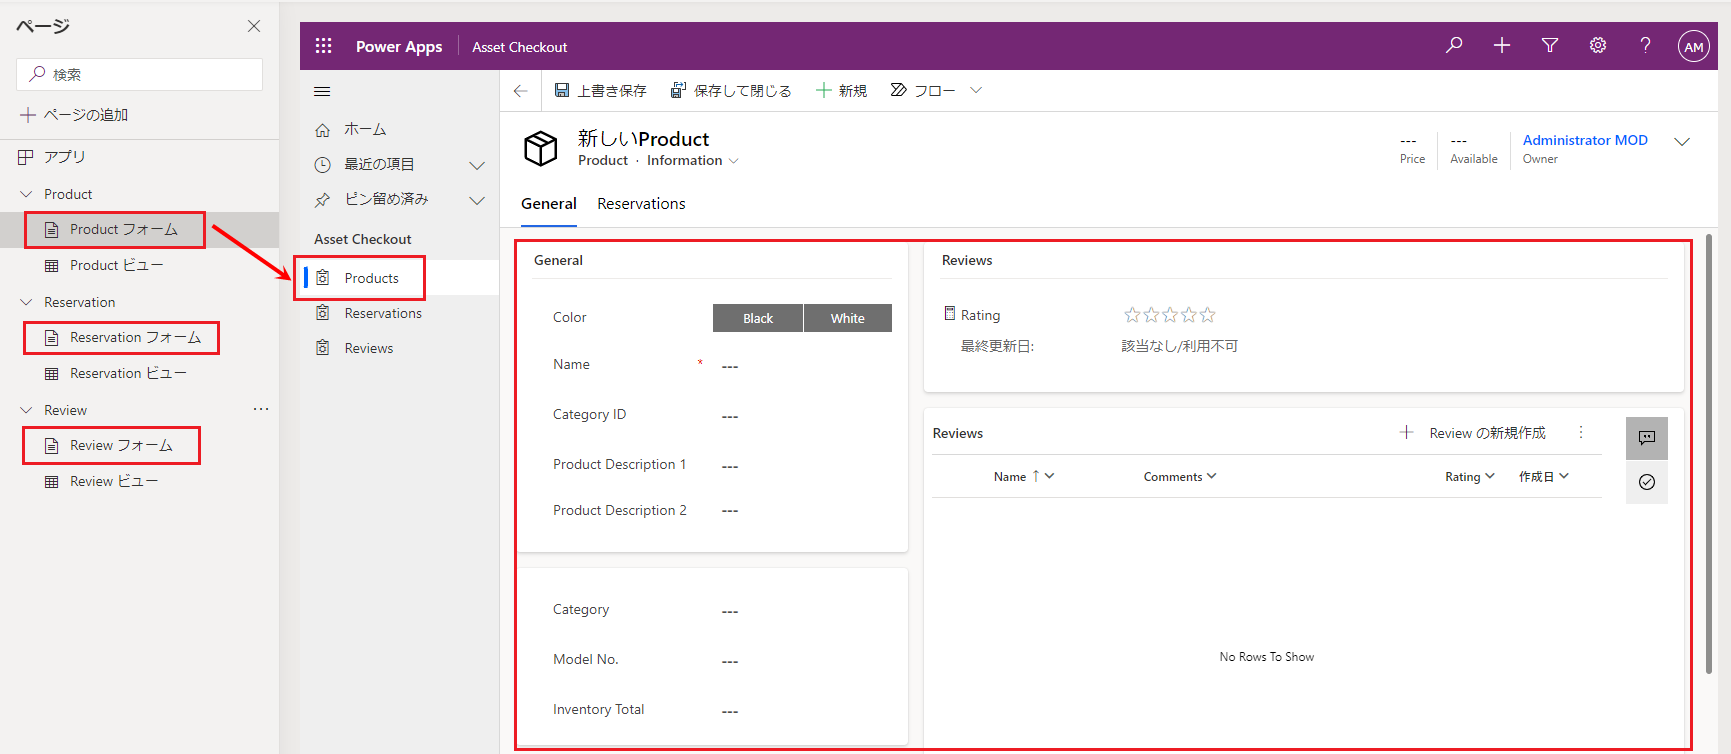Click the Administrator MOD owner link
The width and height of the screenshot is (1731, 754).
click(1584, 140)
